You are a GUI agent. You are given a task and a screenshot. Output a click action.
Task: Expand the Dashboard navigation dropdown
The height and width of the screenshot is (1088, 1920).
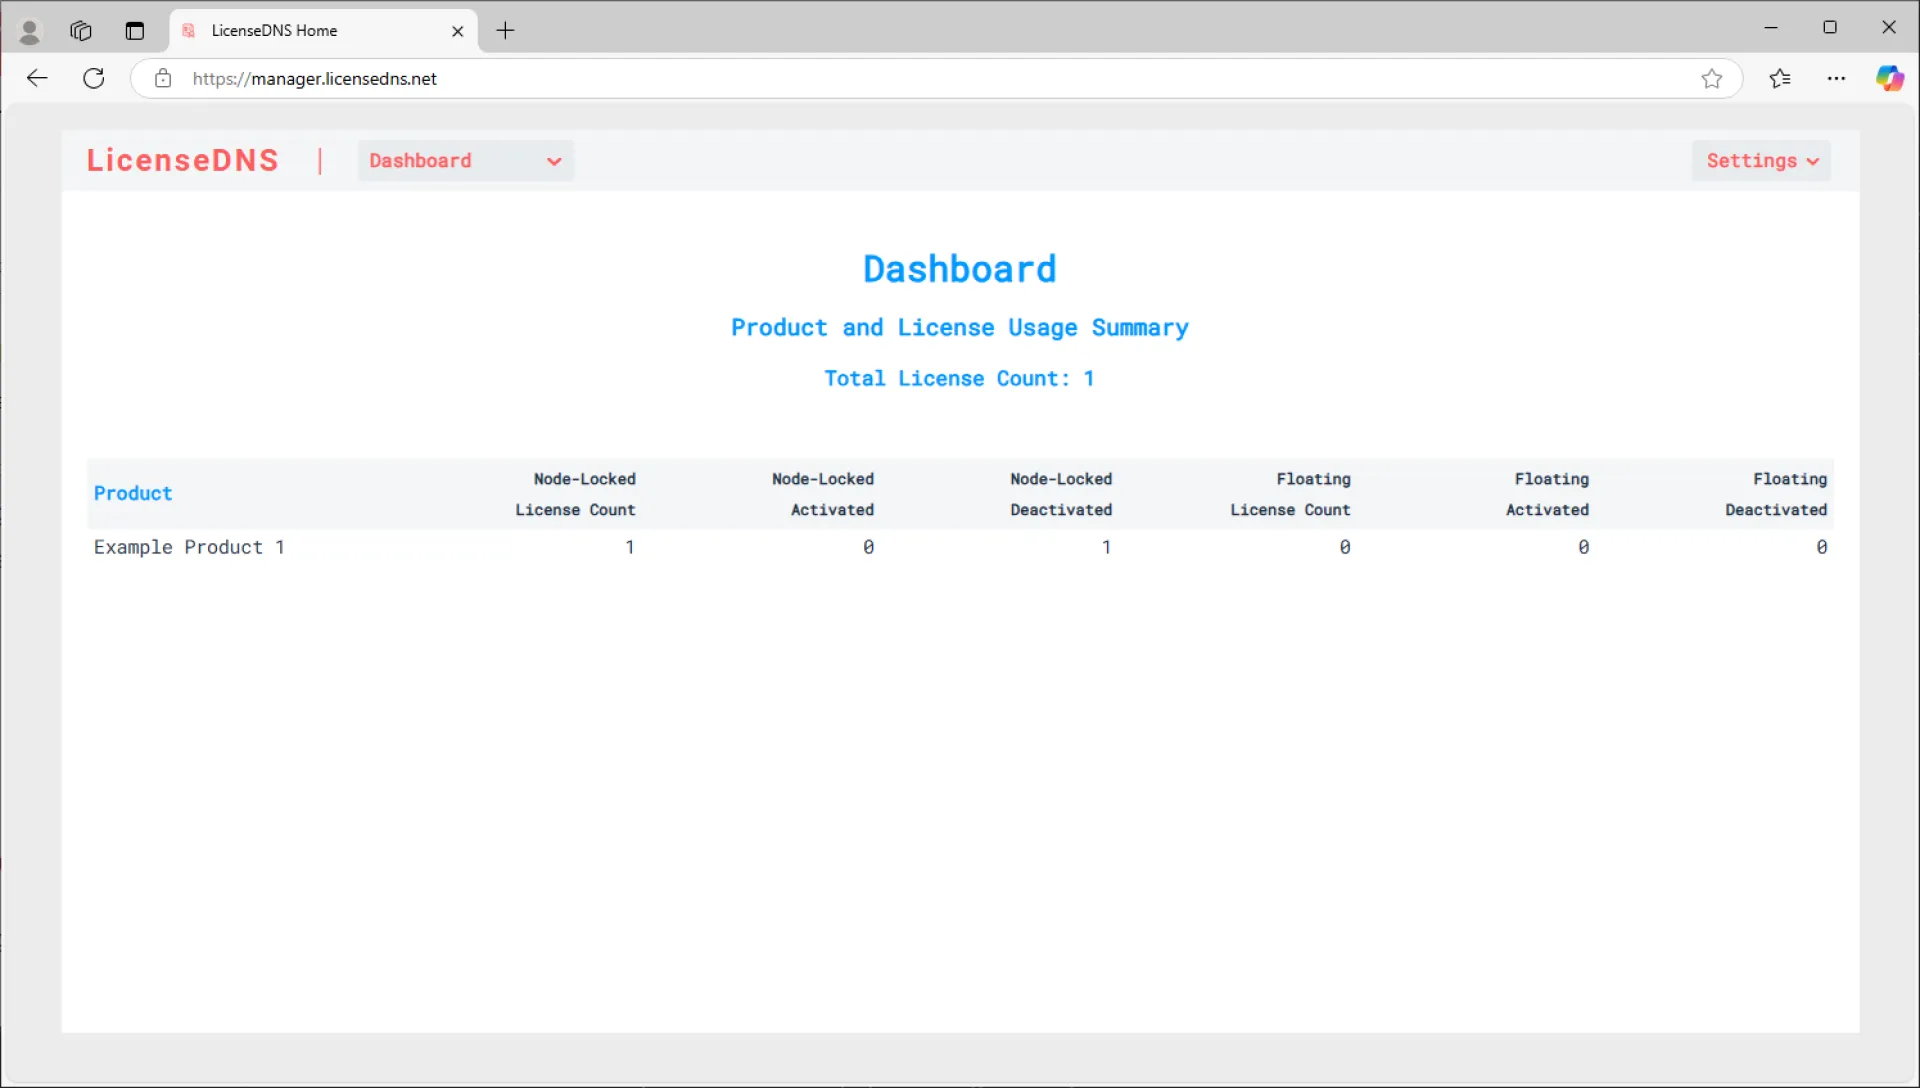point(465,161)
